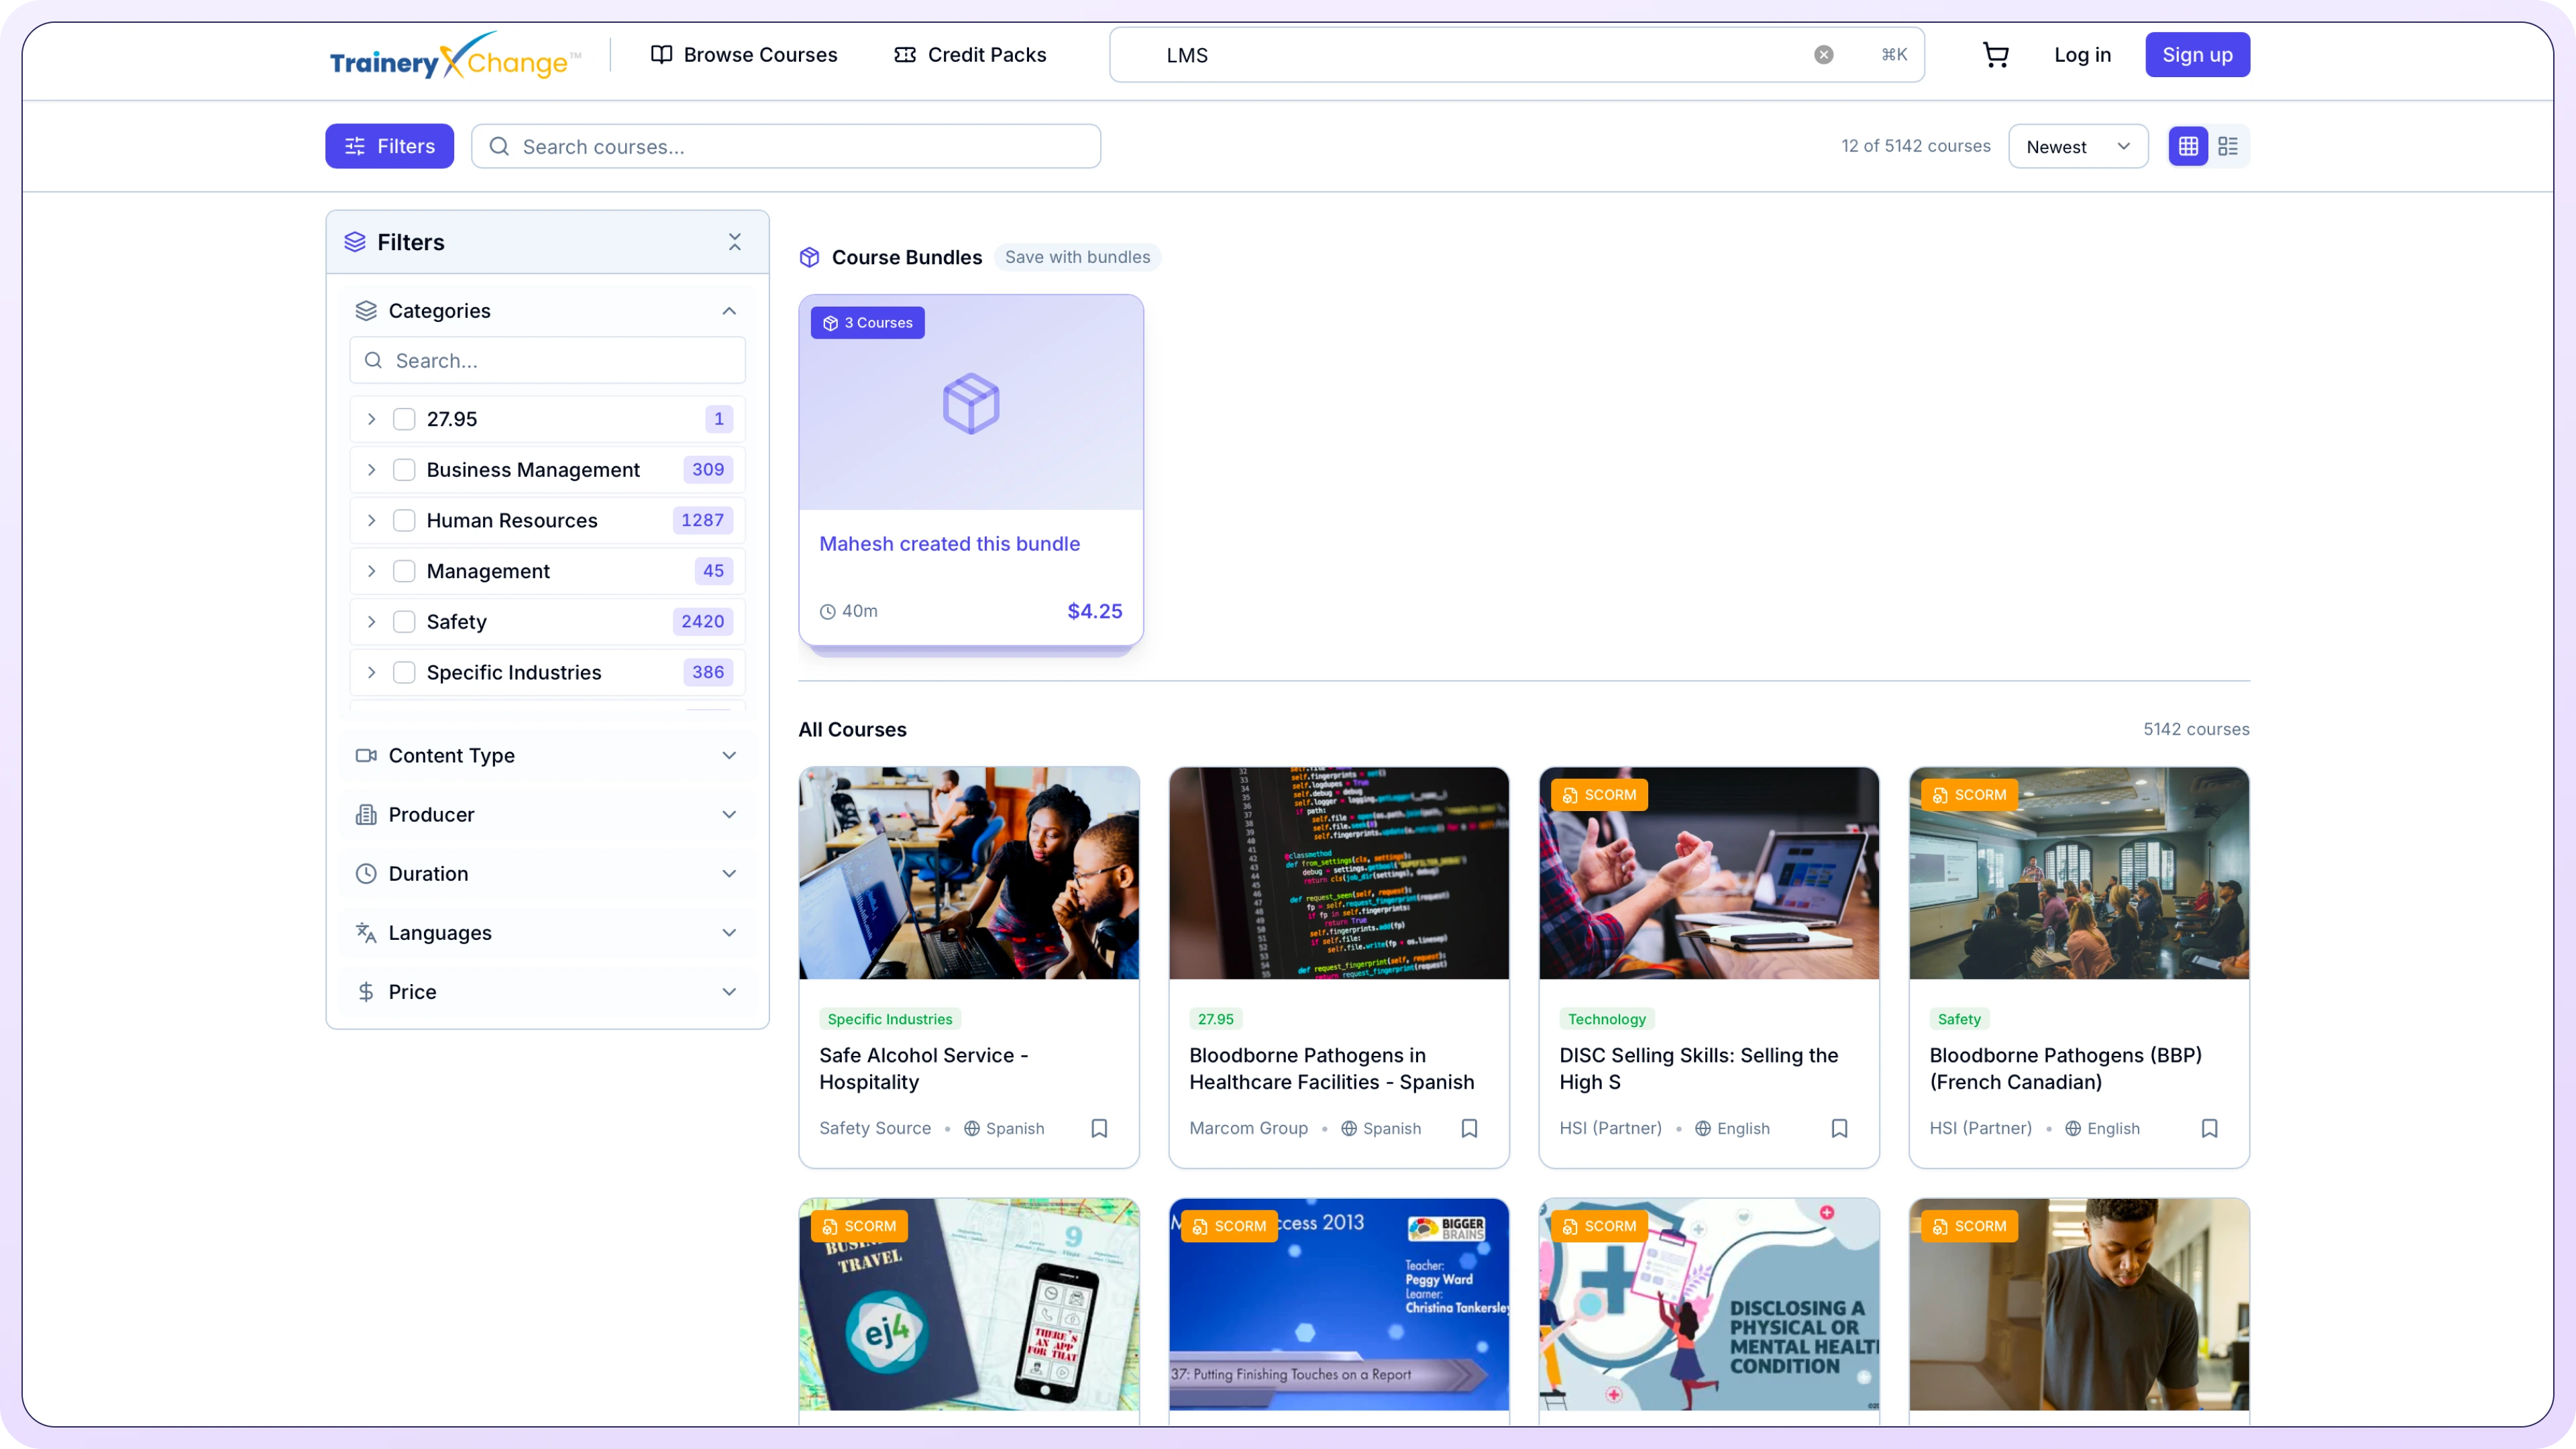The image size is (2576, 1449).
Task: Open the Credit Packs page
Action: [x=969, y=55]
